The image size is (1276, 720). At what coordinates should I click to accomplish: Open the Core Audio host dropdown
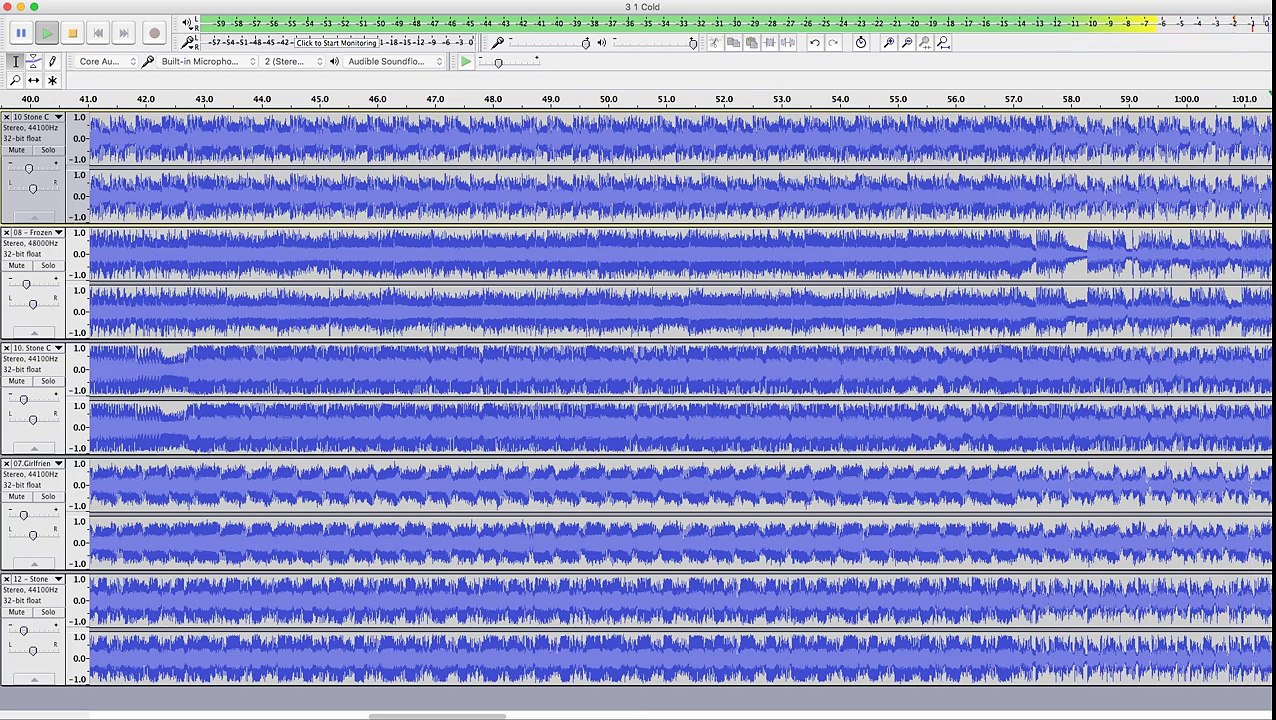[x=105, y=62]
